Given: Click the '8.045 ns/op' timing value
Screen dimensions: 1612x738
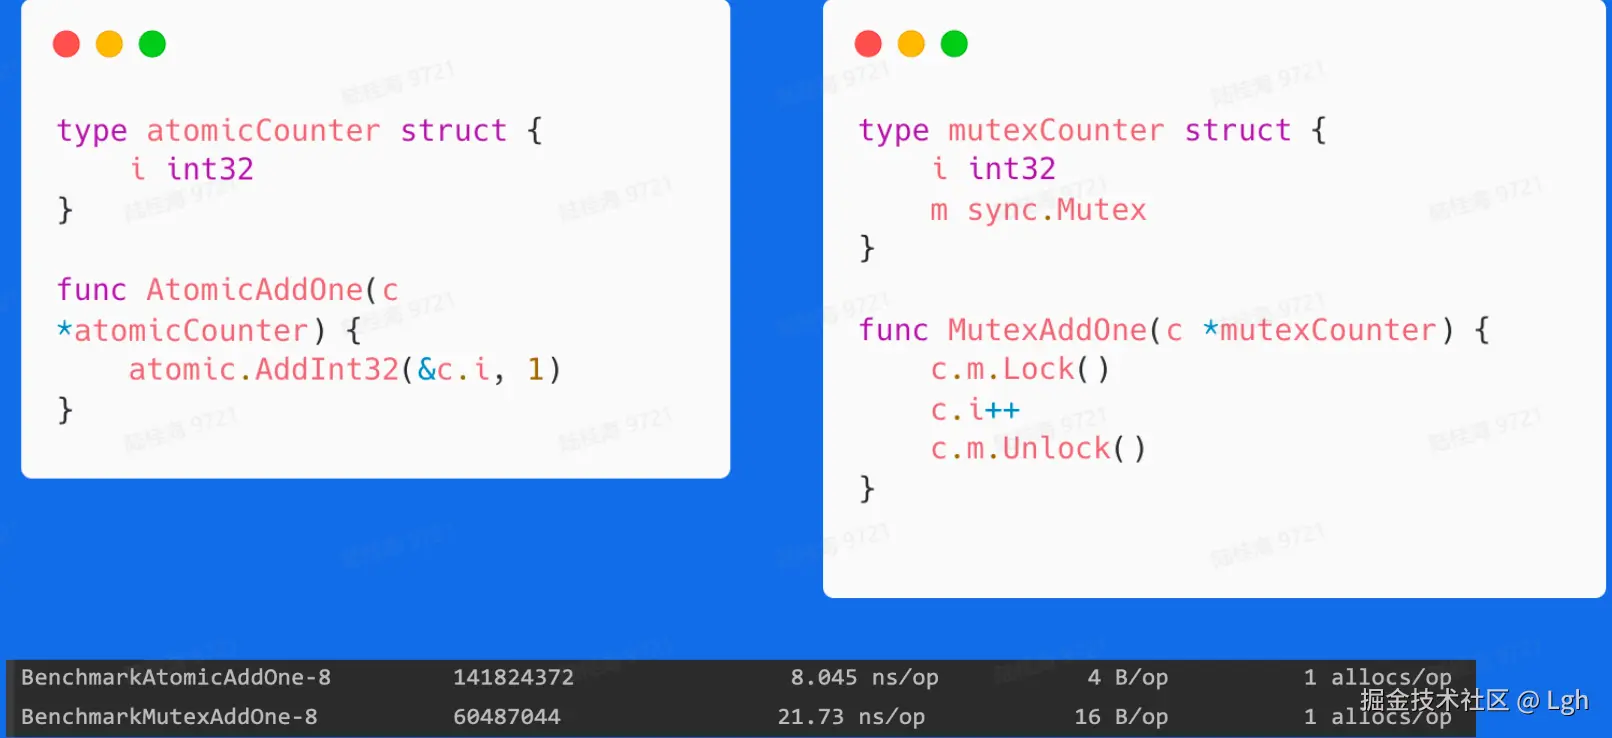Looking at the screenshot, I should tap(865, 678).
